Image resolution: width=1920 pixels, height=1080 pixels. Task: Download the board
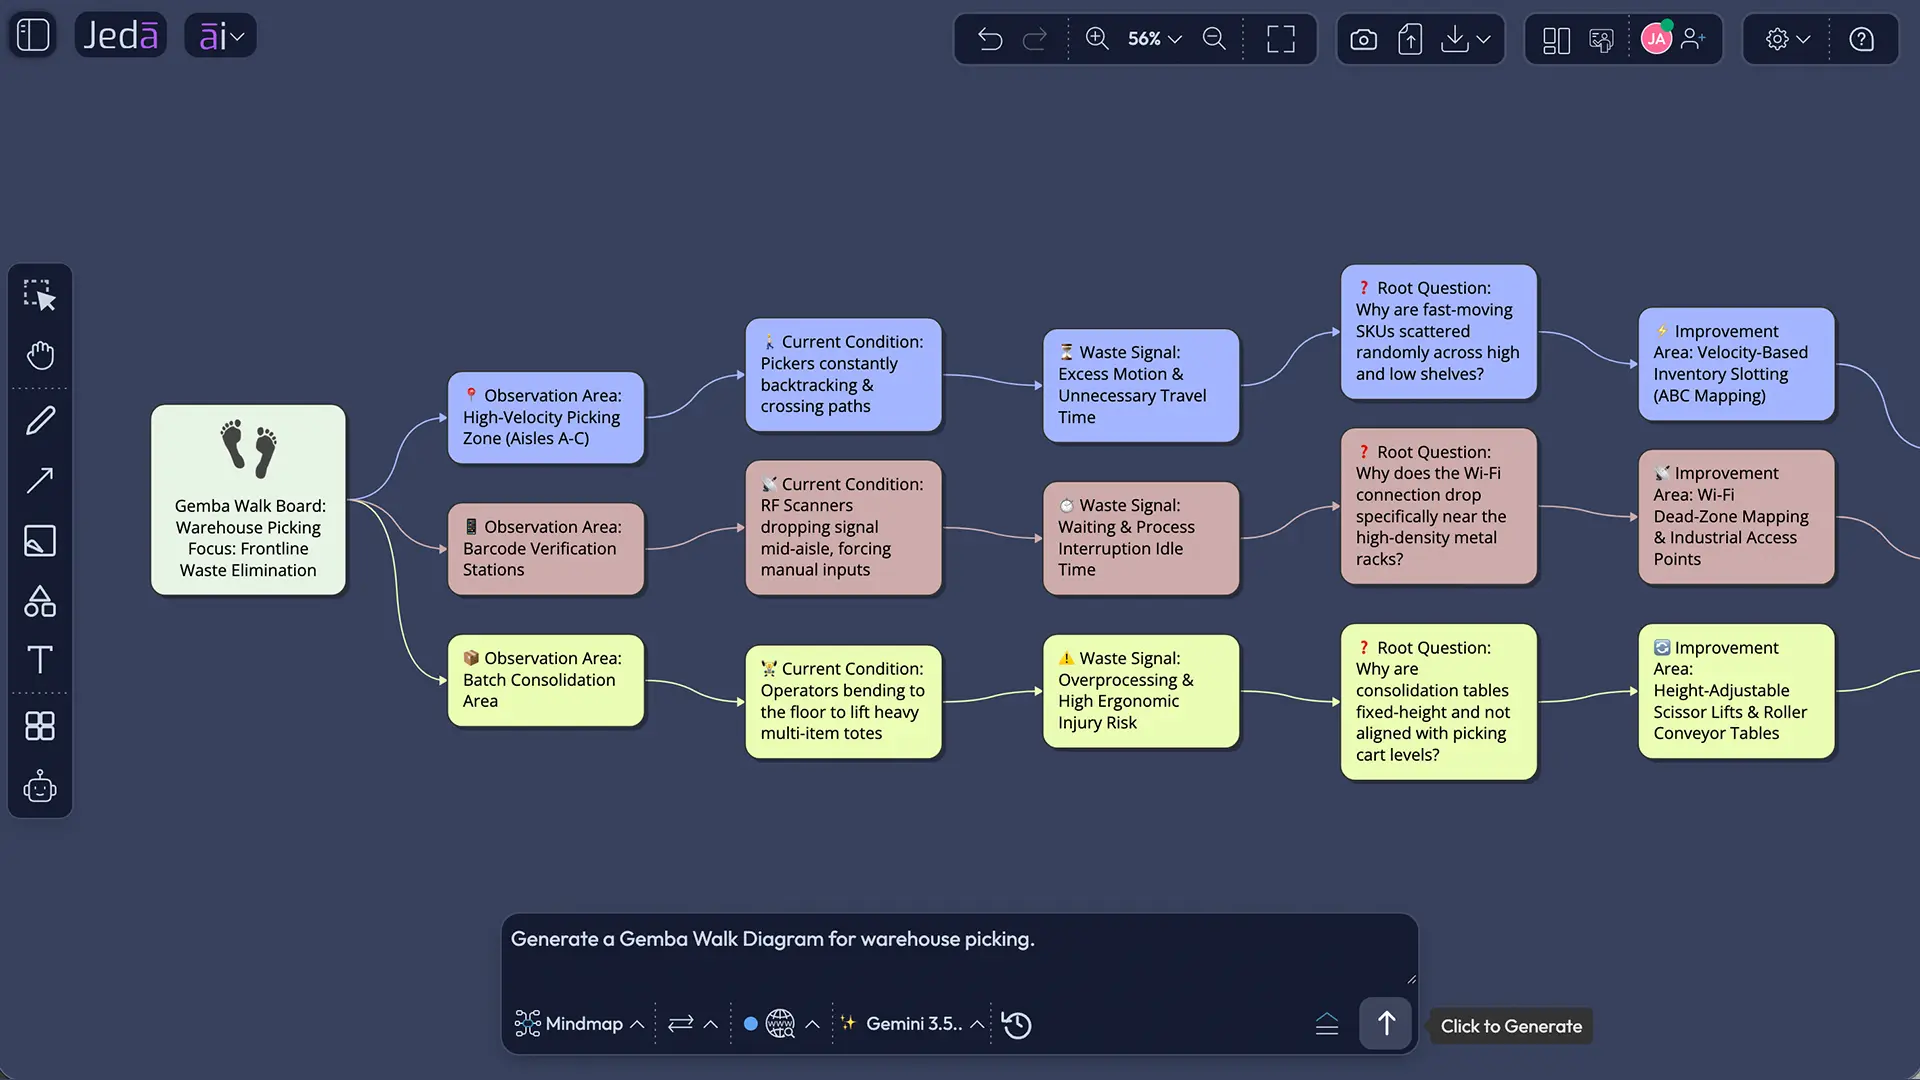pyautogui.click(x=1455, y=39)
